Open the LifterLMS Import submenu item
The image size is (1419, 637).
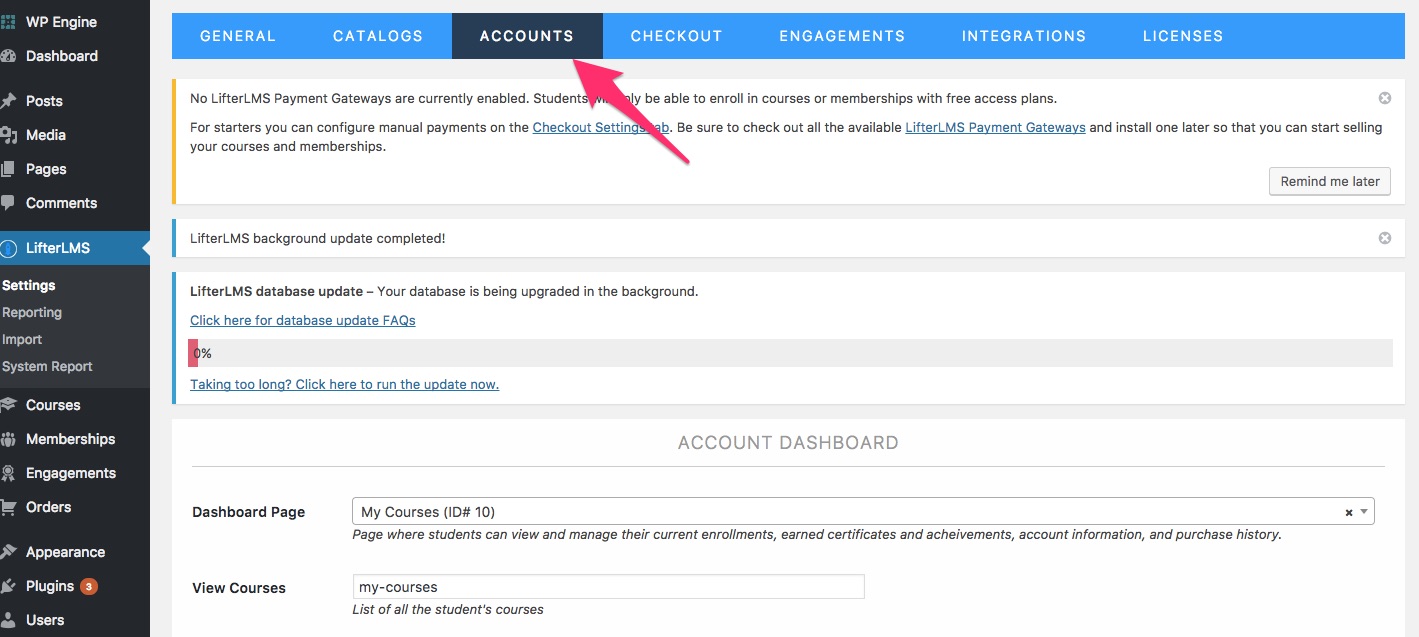22,339
